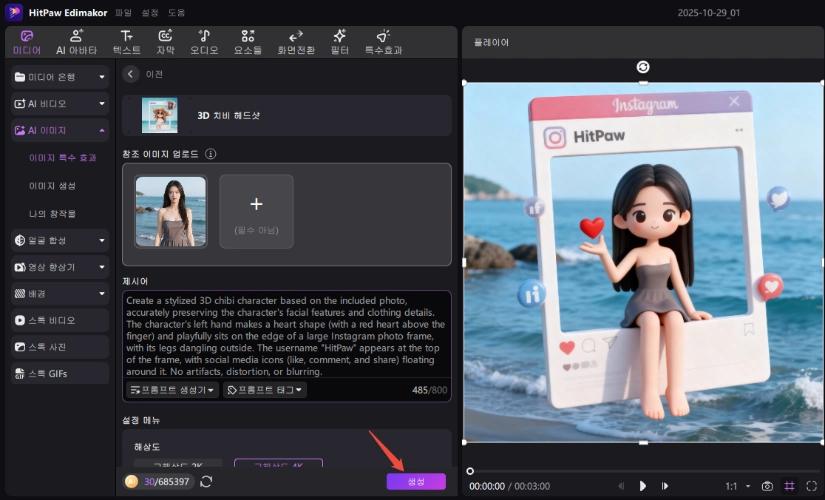The height and width of the screenshot is (500, 825).
Task: Show info for 참조 이미지 업로드
Action: 210,154
